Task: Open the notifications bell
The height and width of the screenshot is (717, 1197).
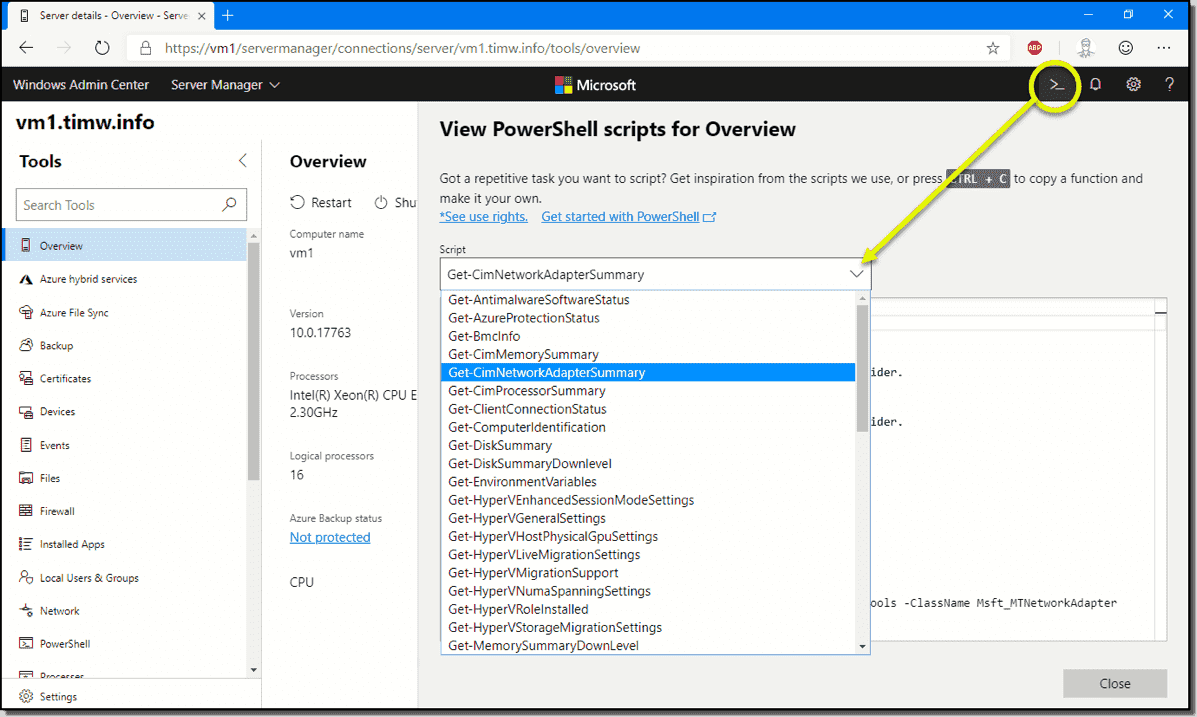Action: tap(1095, 85)
